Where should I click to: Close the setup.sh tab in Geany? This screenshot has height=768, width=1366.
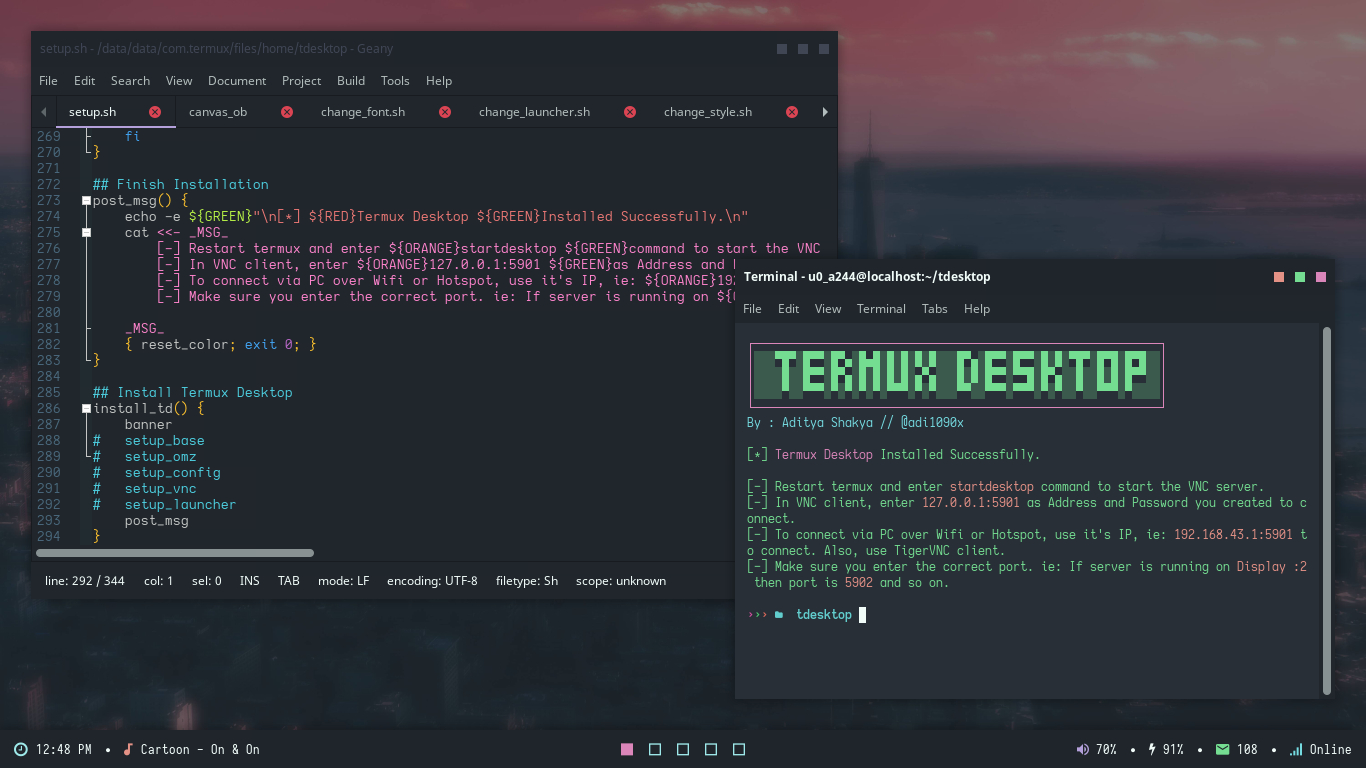[x=155, y=112]
